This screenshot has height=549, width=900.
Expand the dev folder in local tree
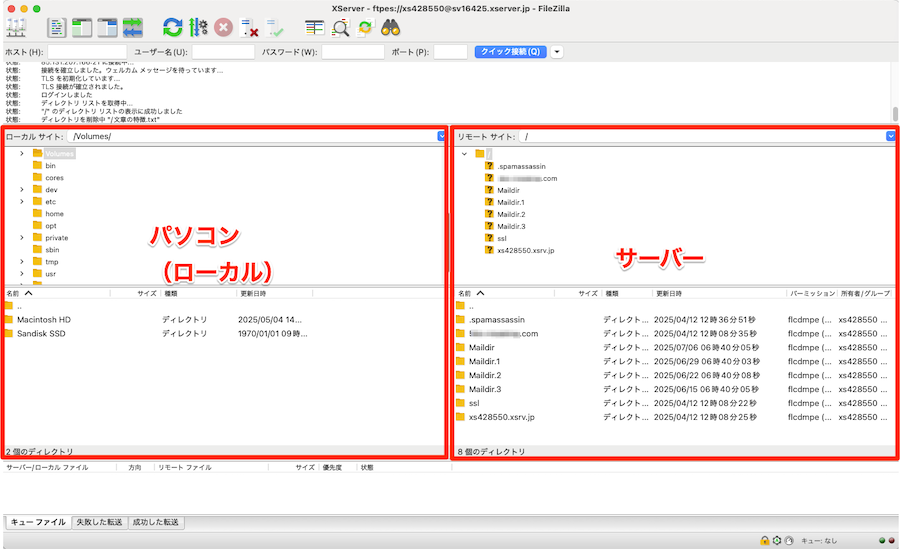[x=22, y=190]
